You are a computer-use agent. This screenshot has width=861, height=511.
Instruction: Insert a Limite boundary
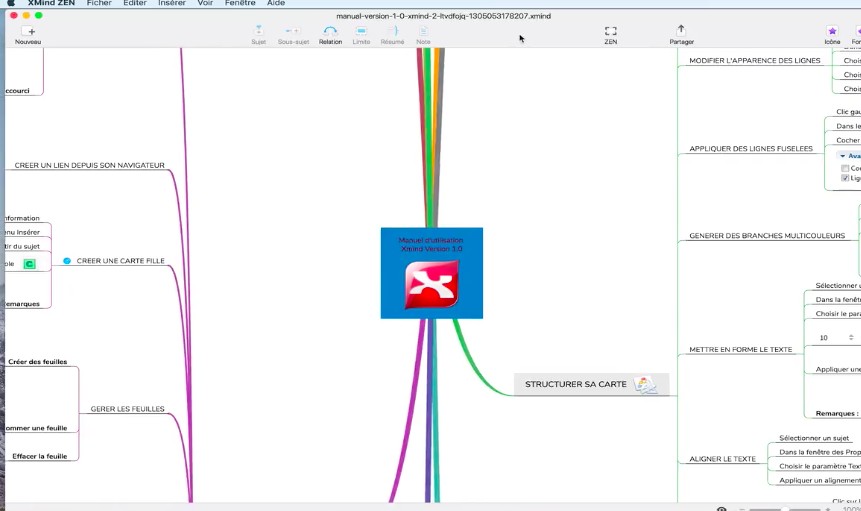[361, 35]
